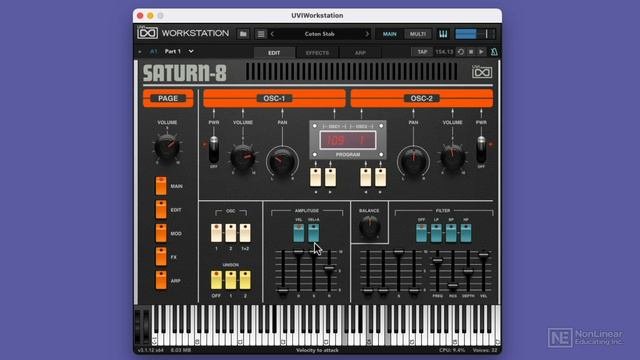The width and height of the screenshot is (640, 360).
Task: Adjust the master output level meter
Action: [475, 34]
